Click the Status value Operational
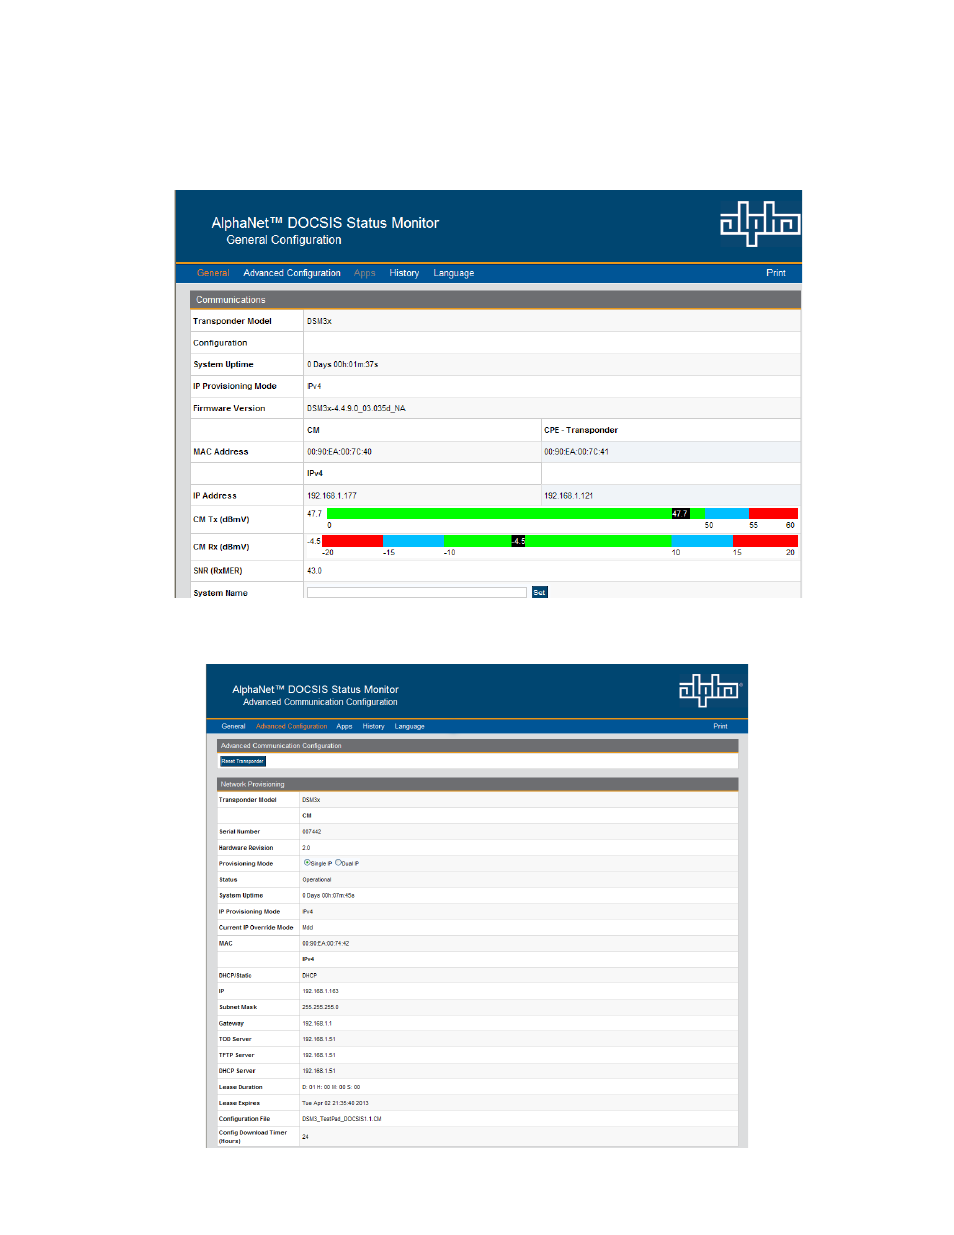Viewport: 954px width, 1235px height. (x=317, y=879)
